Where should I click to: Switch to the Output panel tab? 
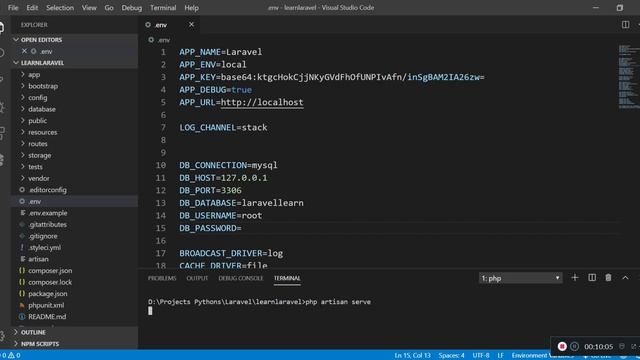pyautogui.click(x=197, y=278)
